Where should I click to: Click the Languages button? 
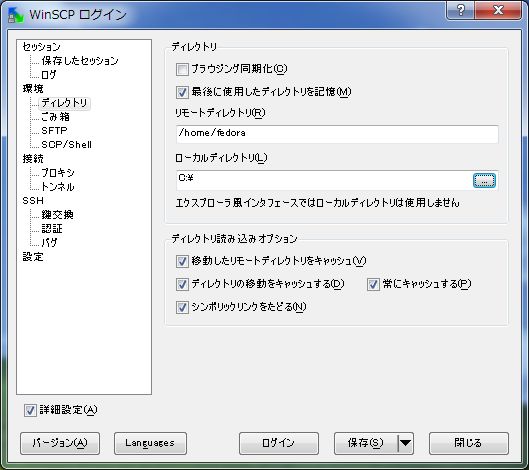150,443
